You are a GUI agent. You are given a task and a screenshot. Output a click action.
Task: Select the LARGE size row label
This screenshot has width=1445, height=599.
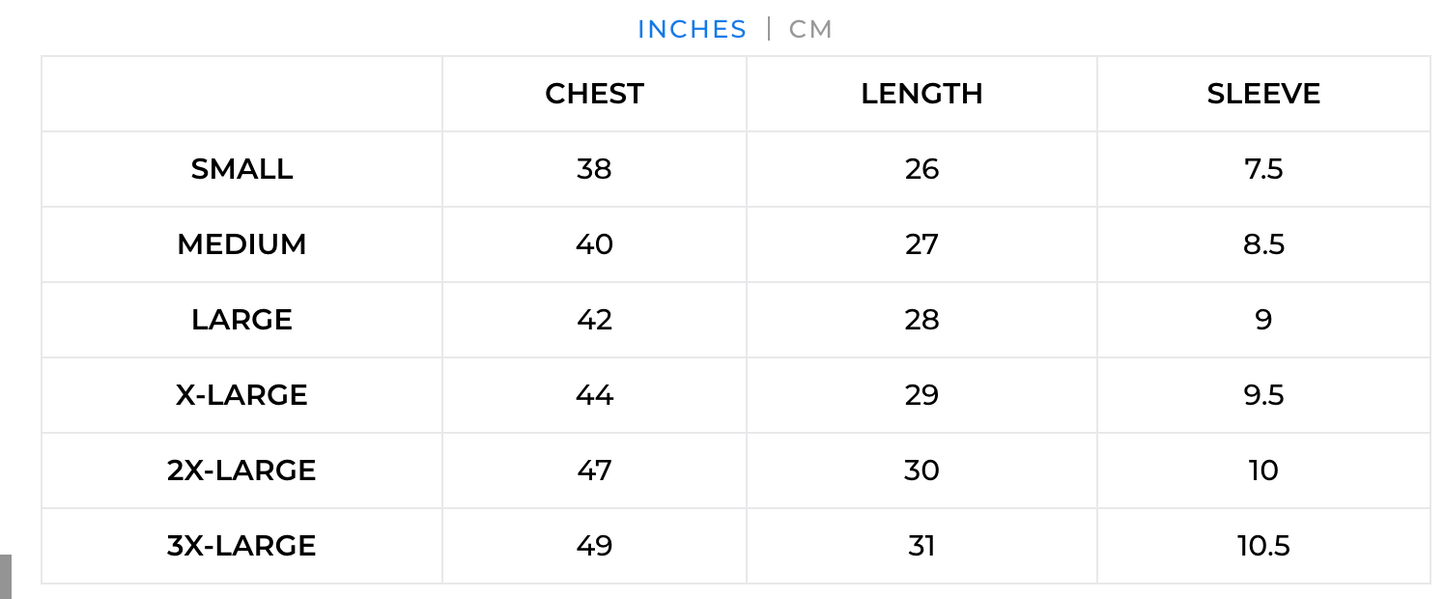click(242, 319)
